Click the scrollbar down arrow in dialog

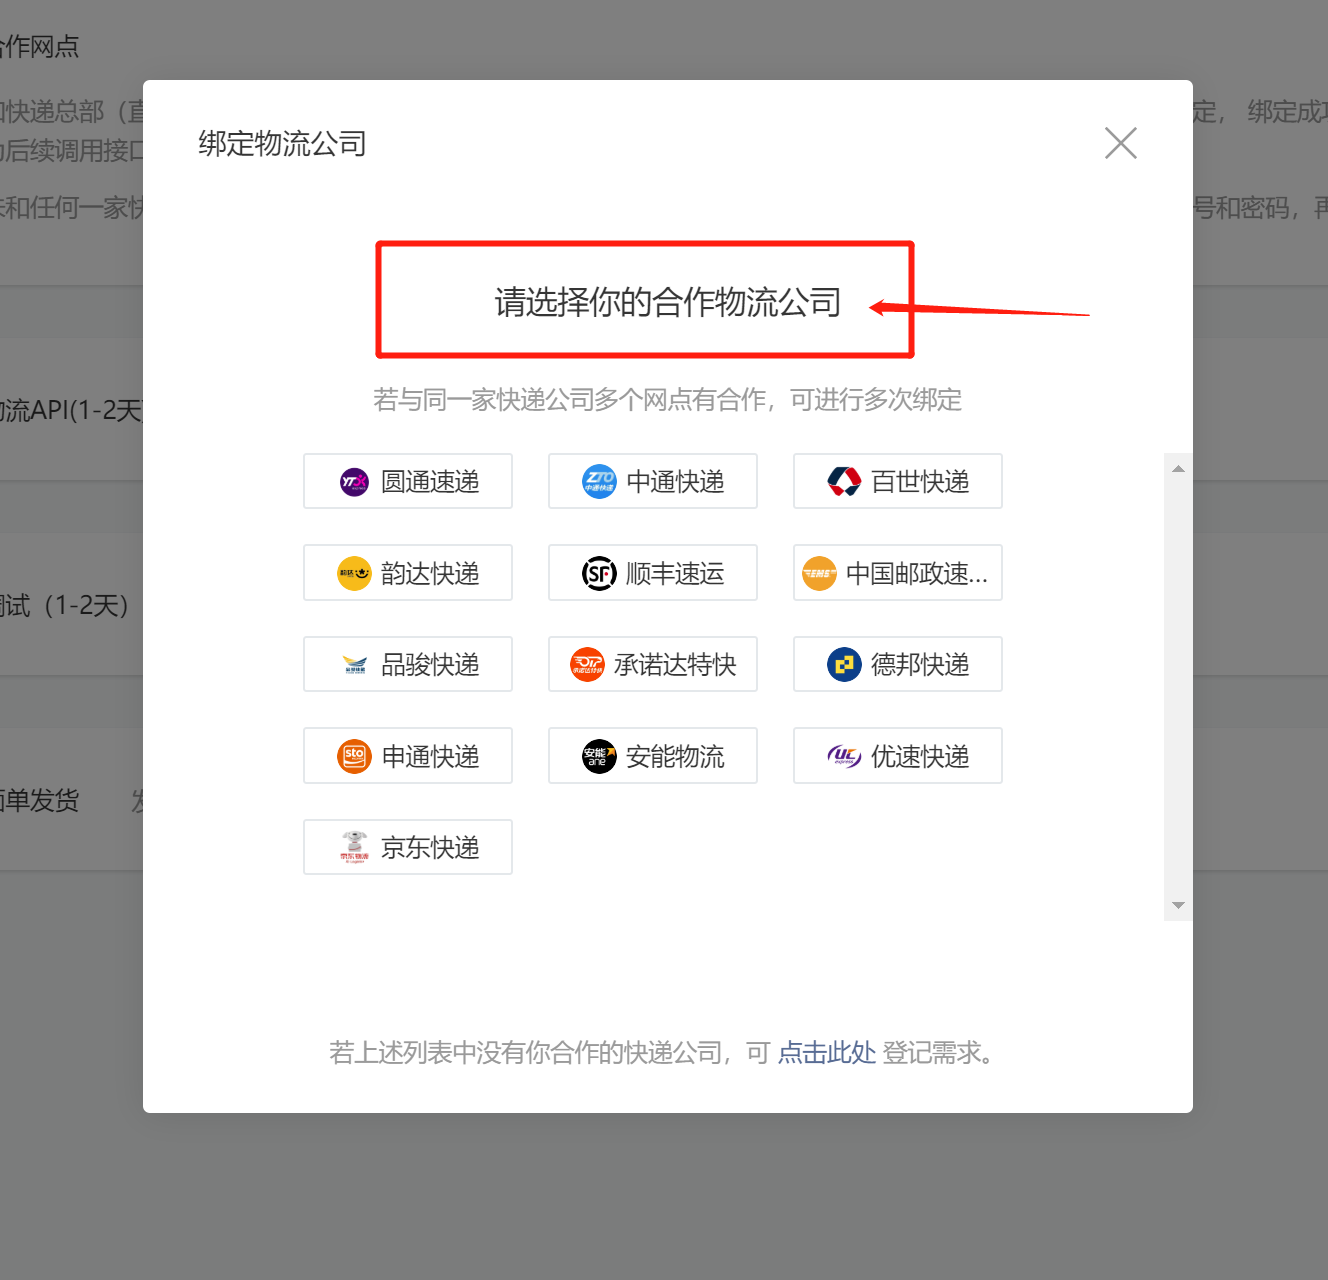click(x=1178, y=905)
